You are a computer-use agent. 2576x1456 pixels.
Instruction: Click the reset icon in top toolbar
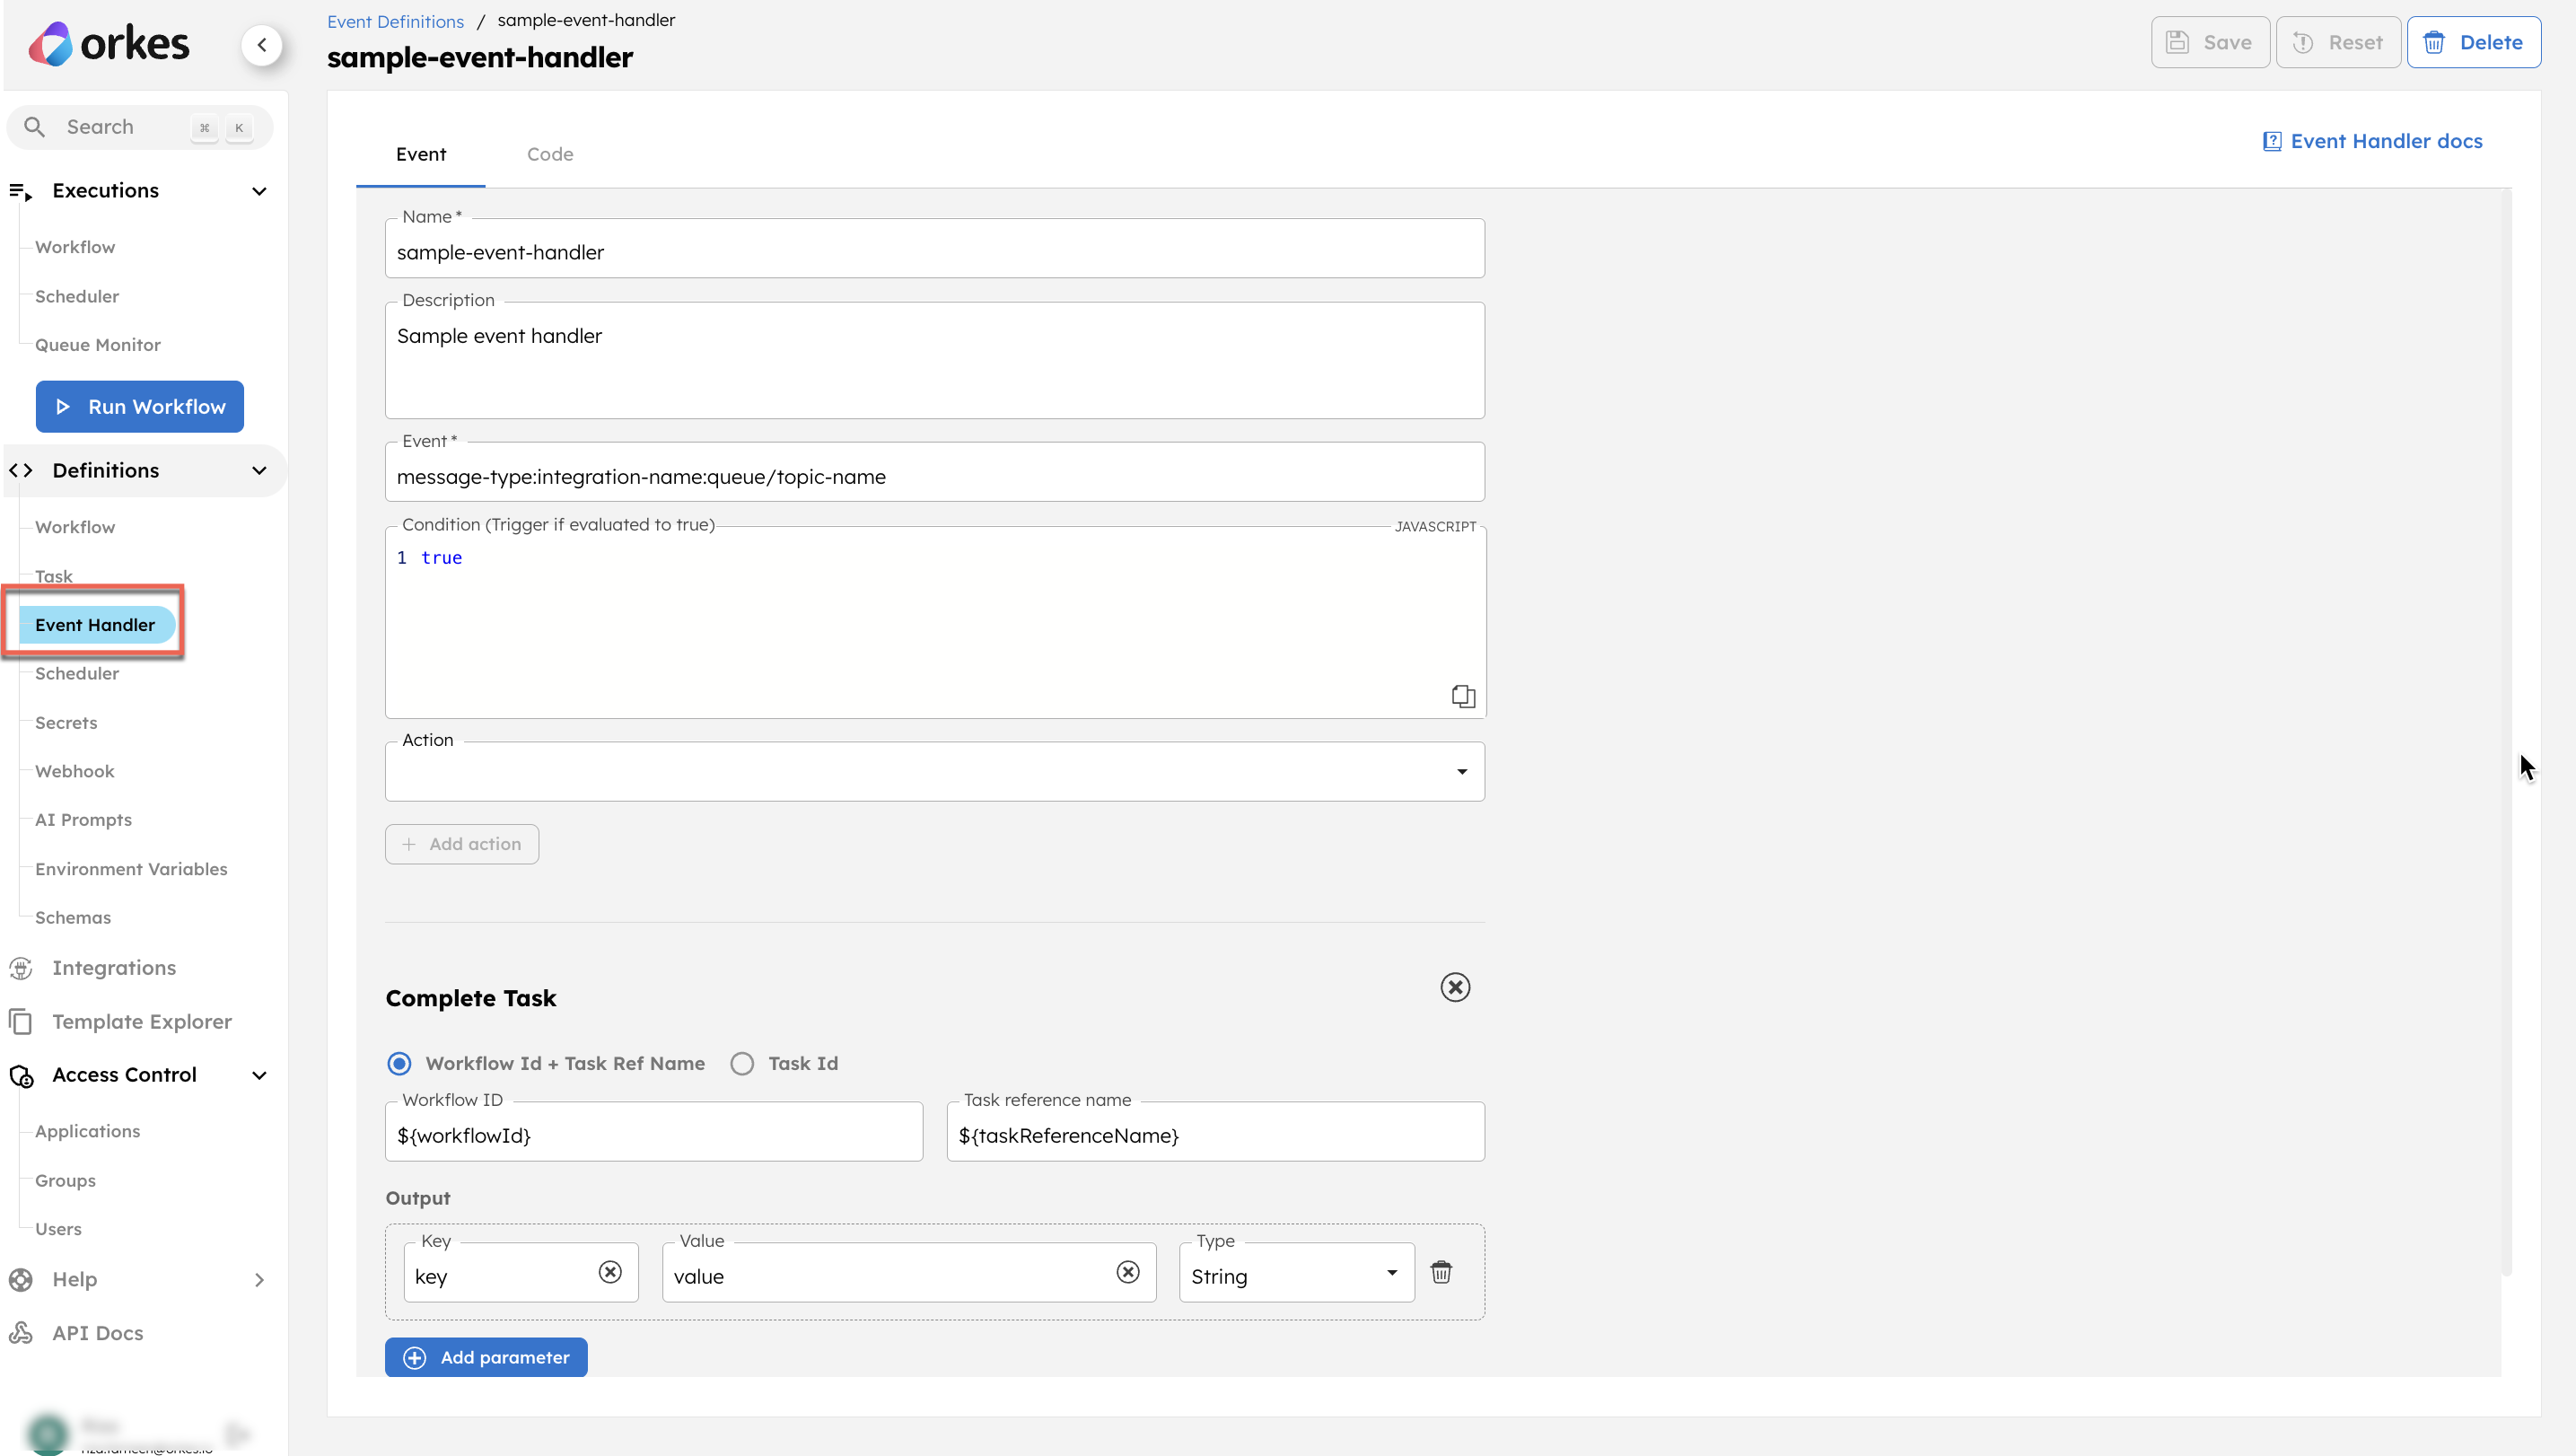(2303, 42)
